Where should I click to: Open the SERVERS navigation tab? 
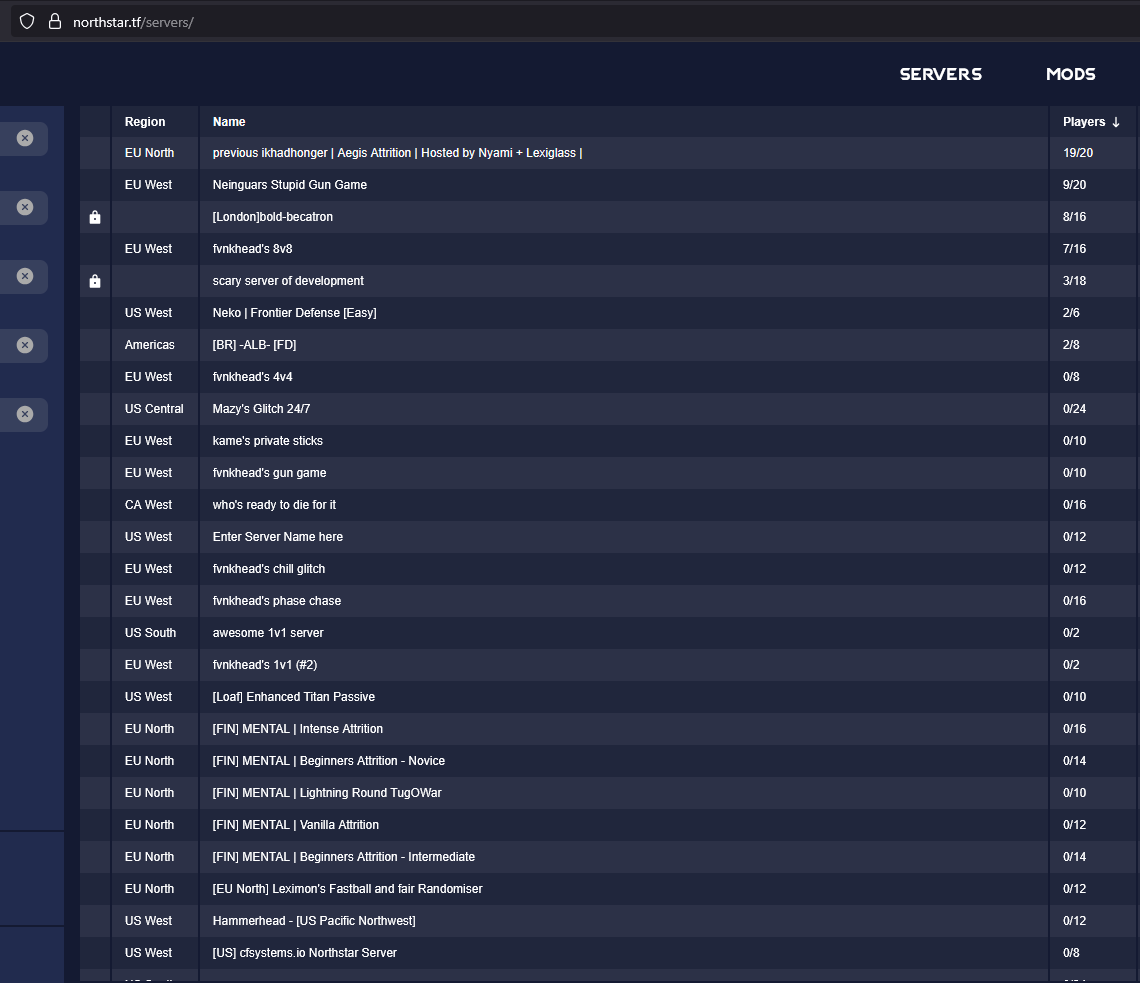(941, 74)
